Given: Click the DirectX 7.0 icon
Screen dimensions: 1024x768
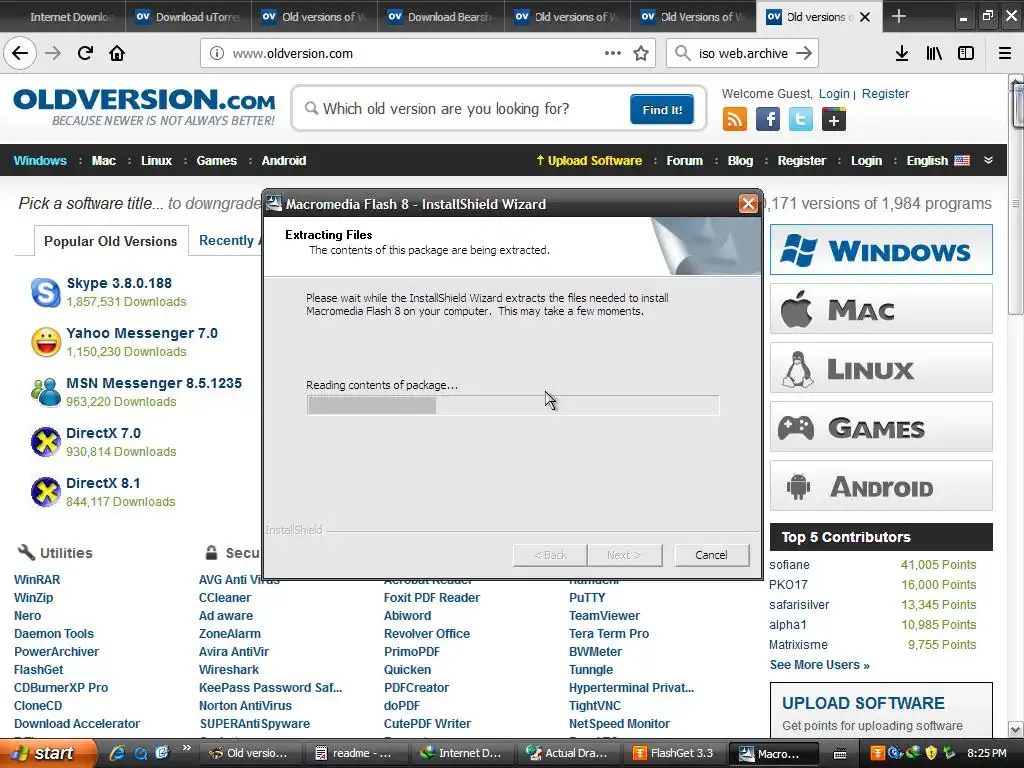Looking at the screenshot, I should click(x=46, y=442).
